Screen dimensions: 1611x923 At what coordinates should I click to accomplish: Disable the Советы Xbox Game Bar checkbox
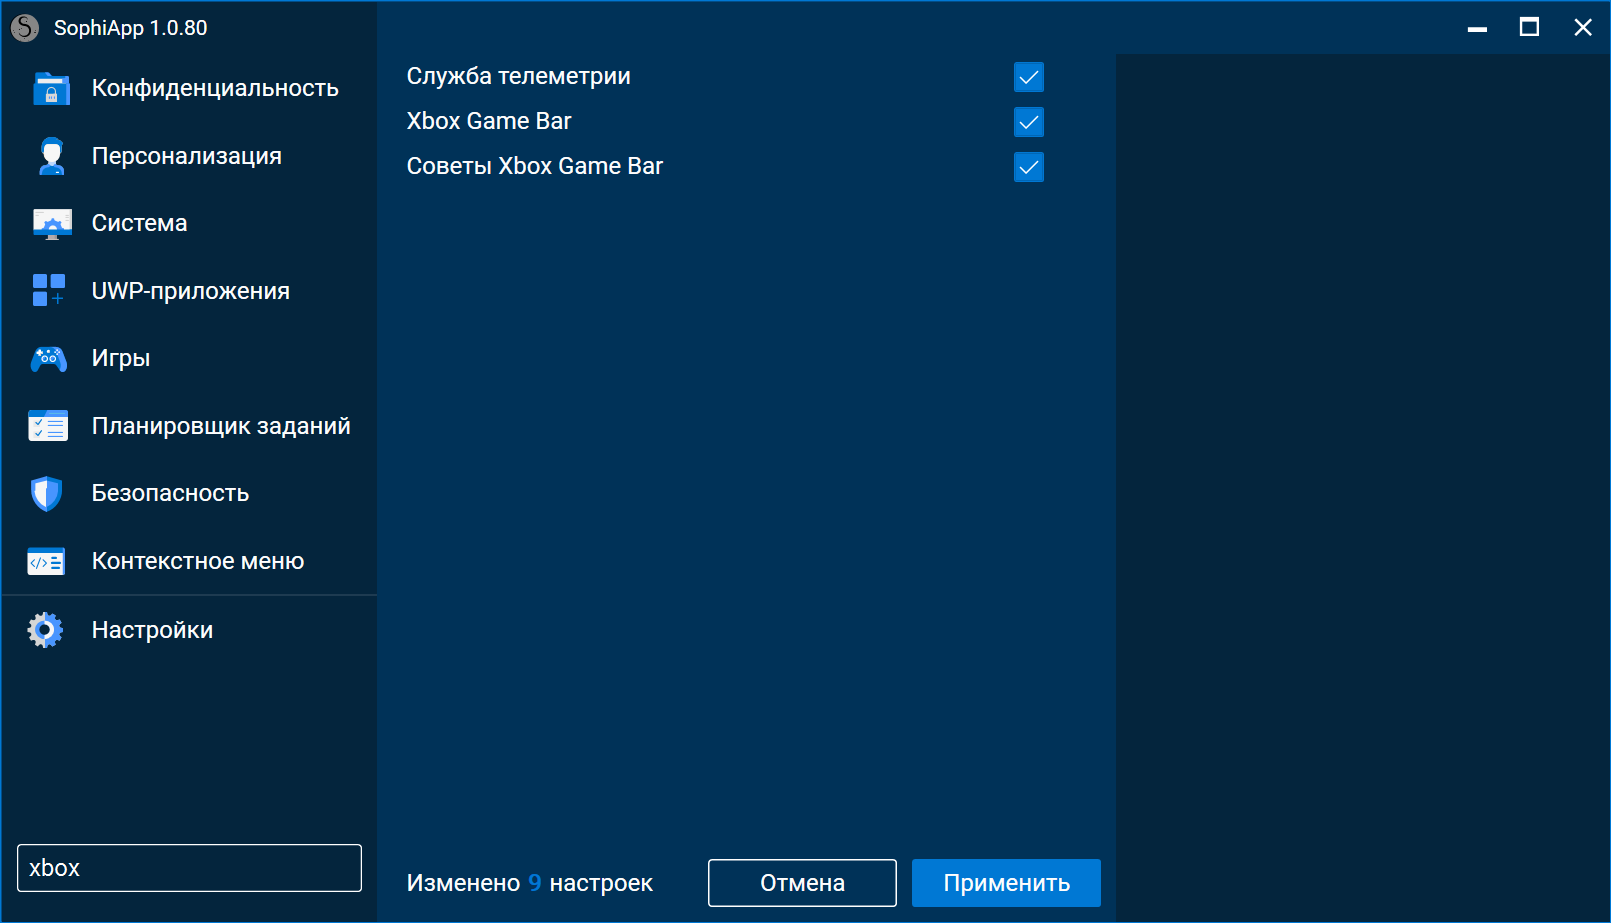[1029, 167]
